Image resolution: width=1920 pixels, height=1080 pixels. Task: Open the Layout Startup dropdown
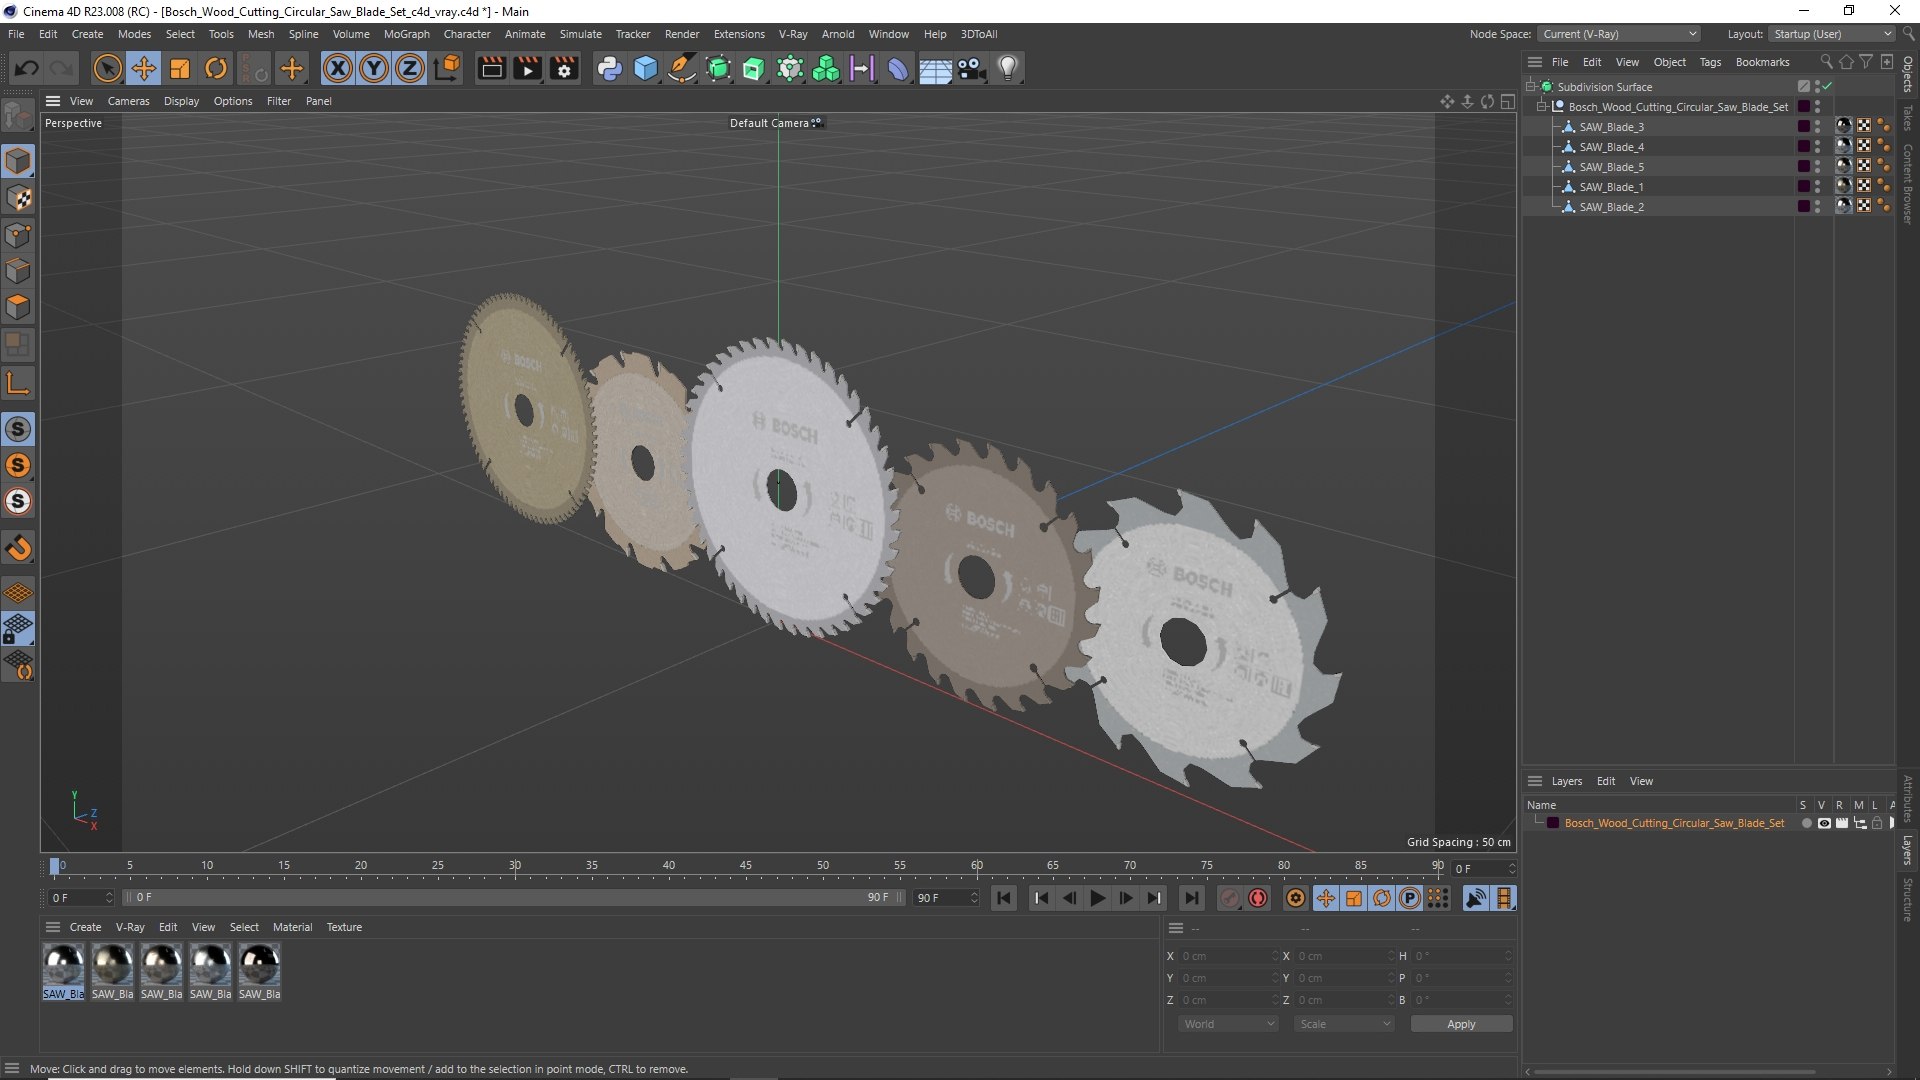(1832, 34)
